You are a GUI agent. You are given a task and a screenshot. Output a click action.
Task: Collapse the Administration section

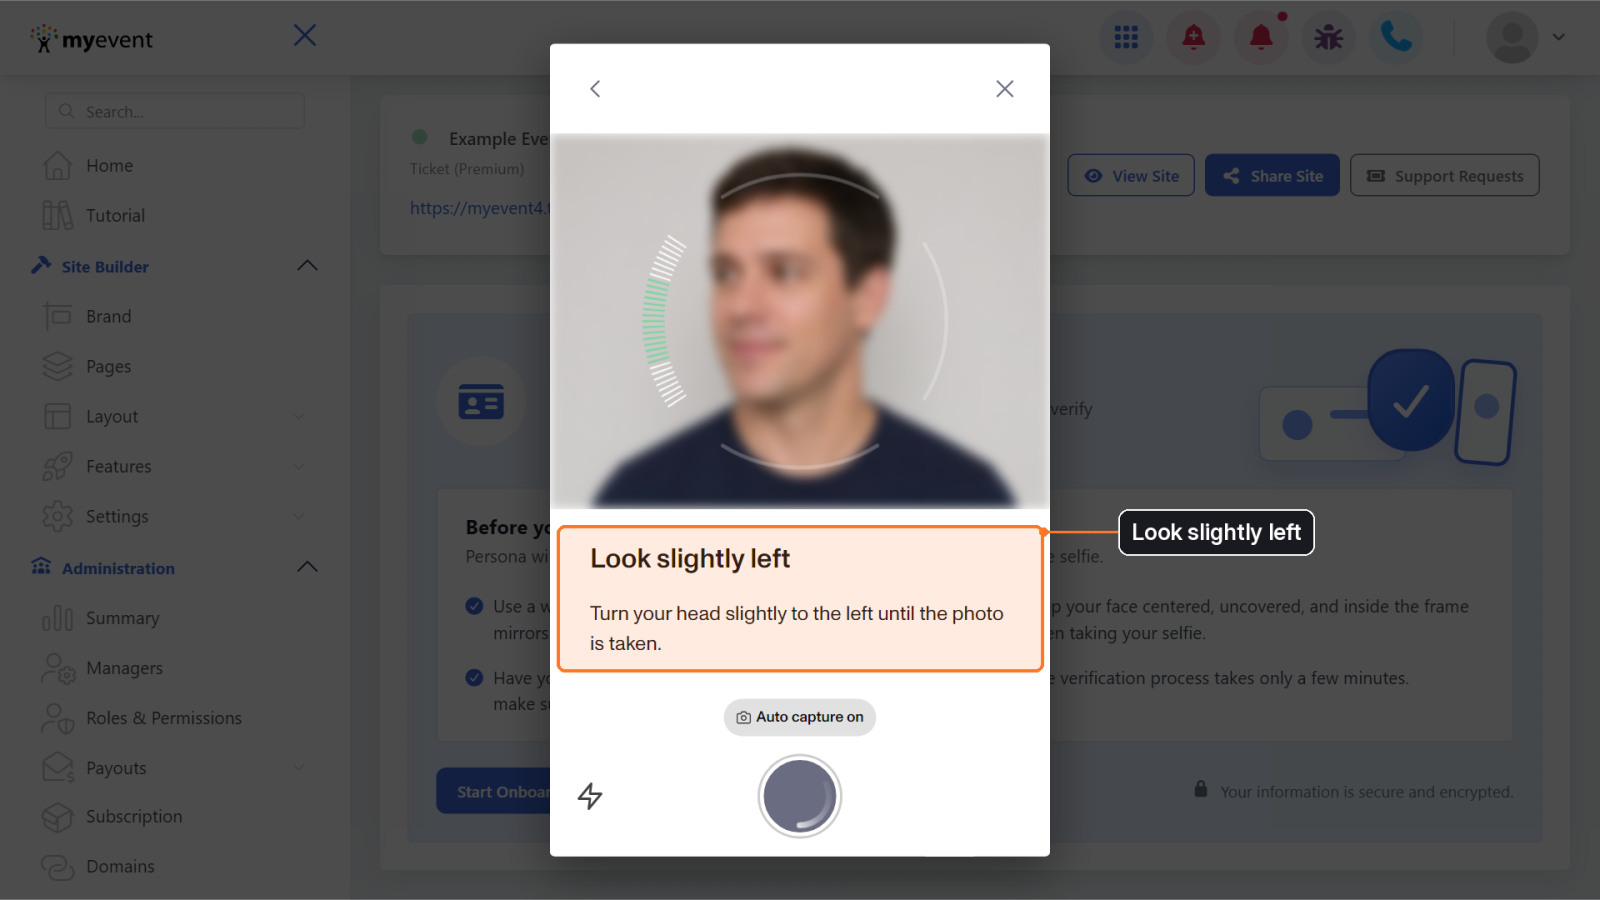[308, 567]
